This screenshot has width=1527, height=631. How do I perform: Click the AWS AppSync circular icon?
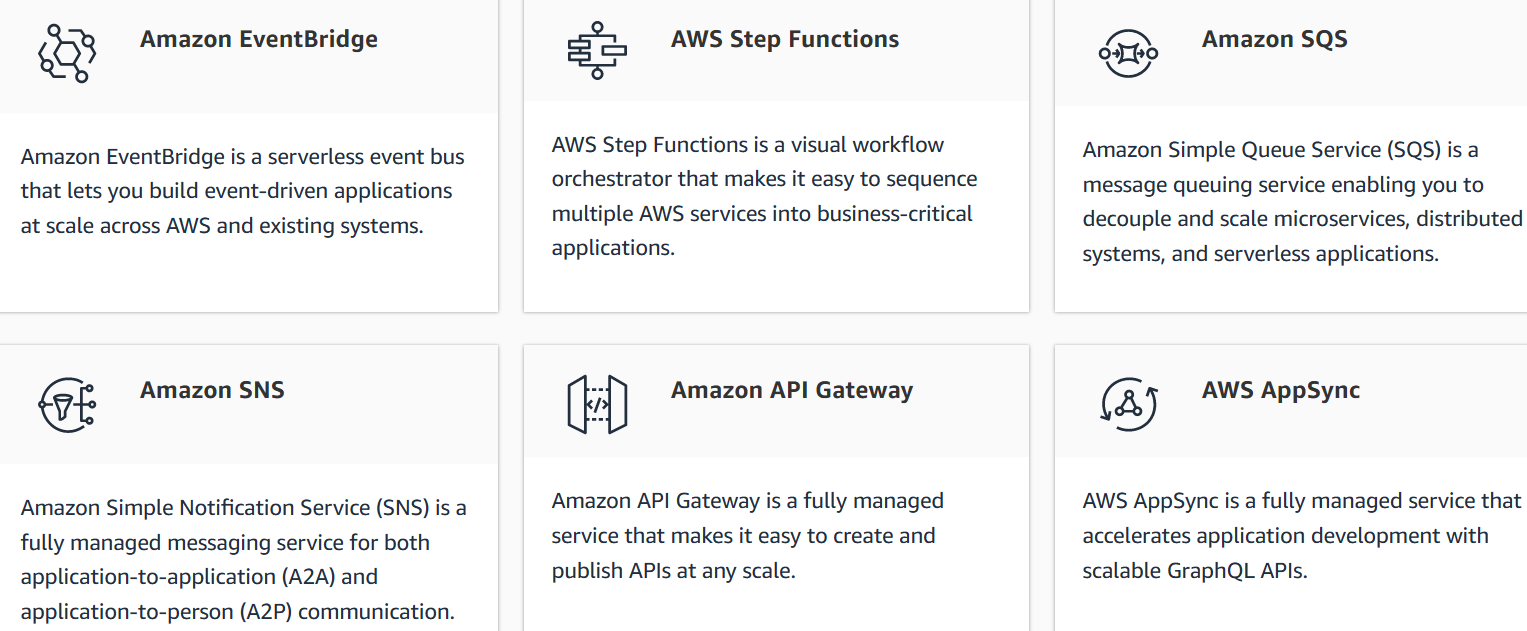pos(1128,404)
